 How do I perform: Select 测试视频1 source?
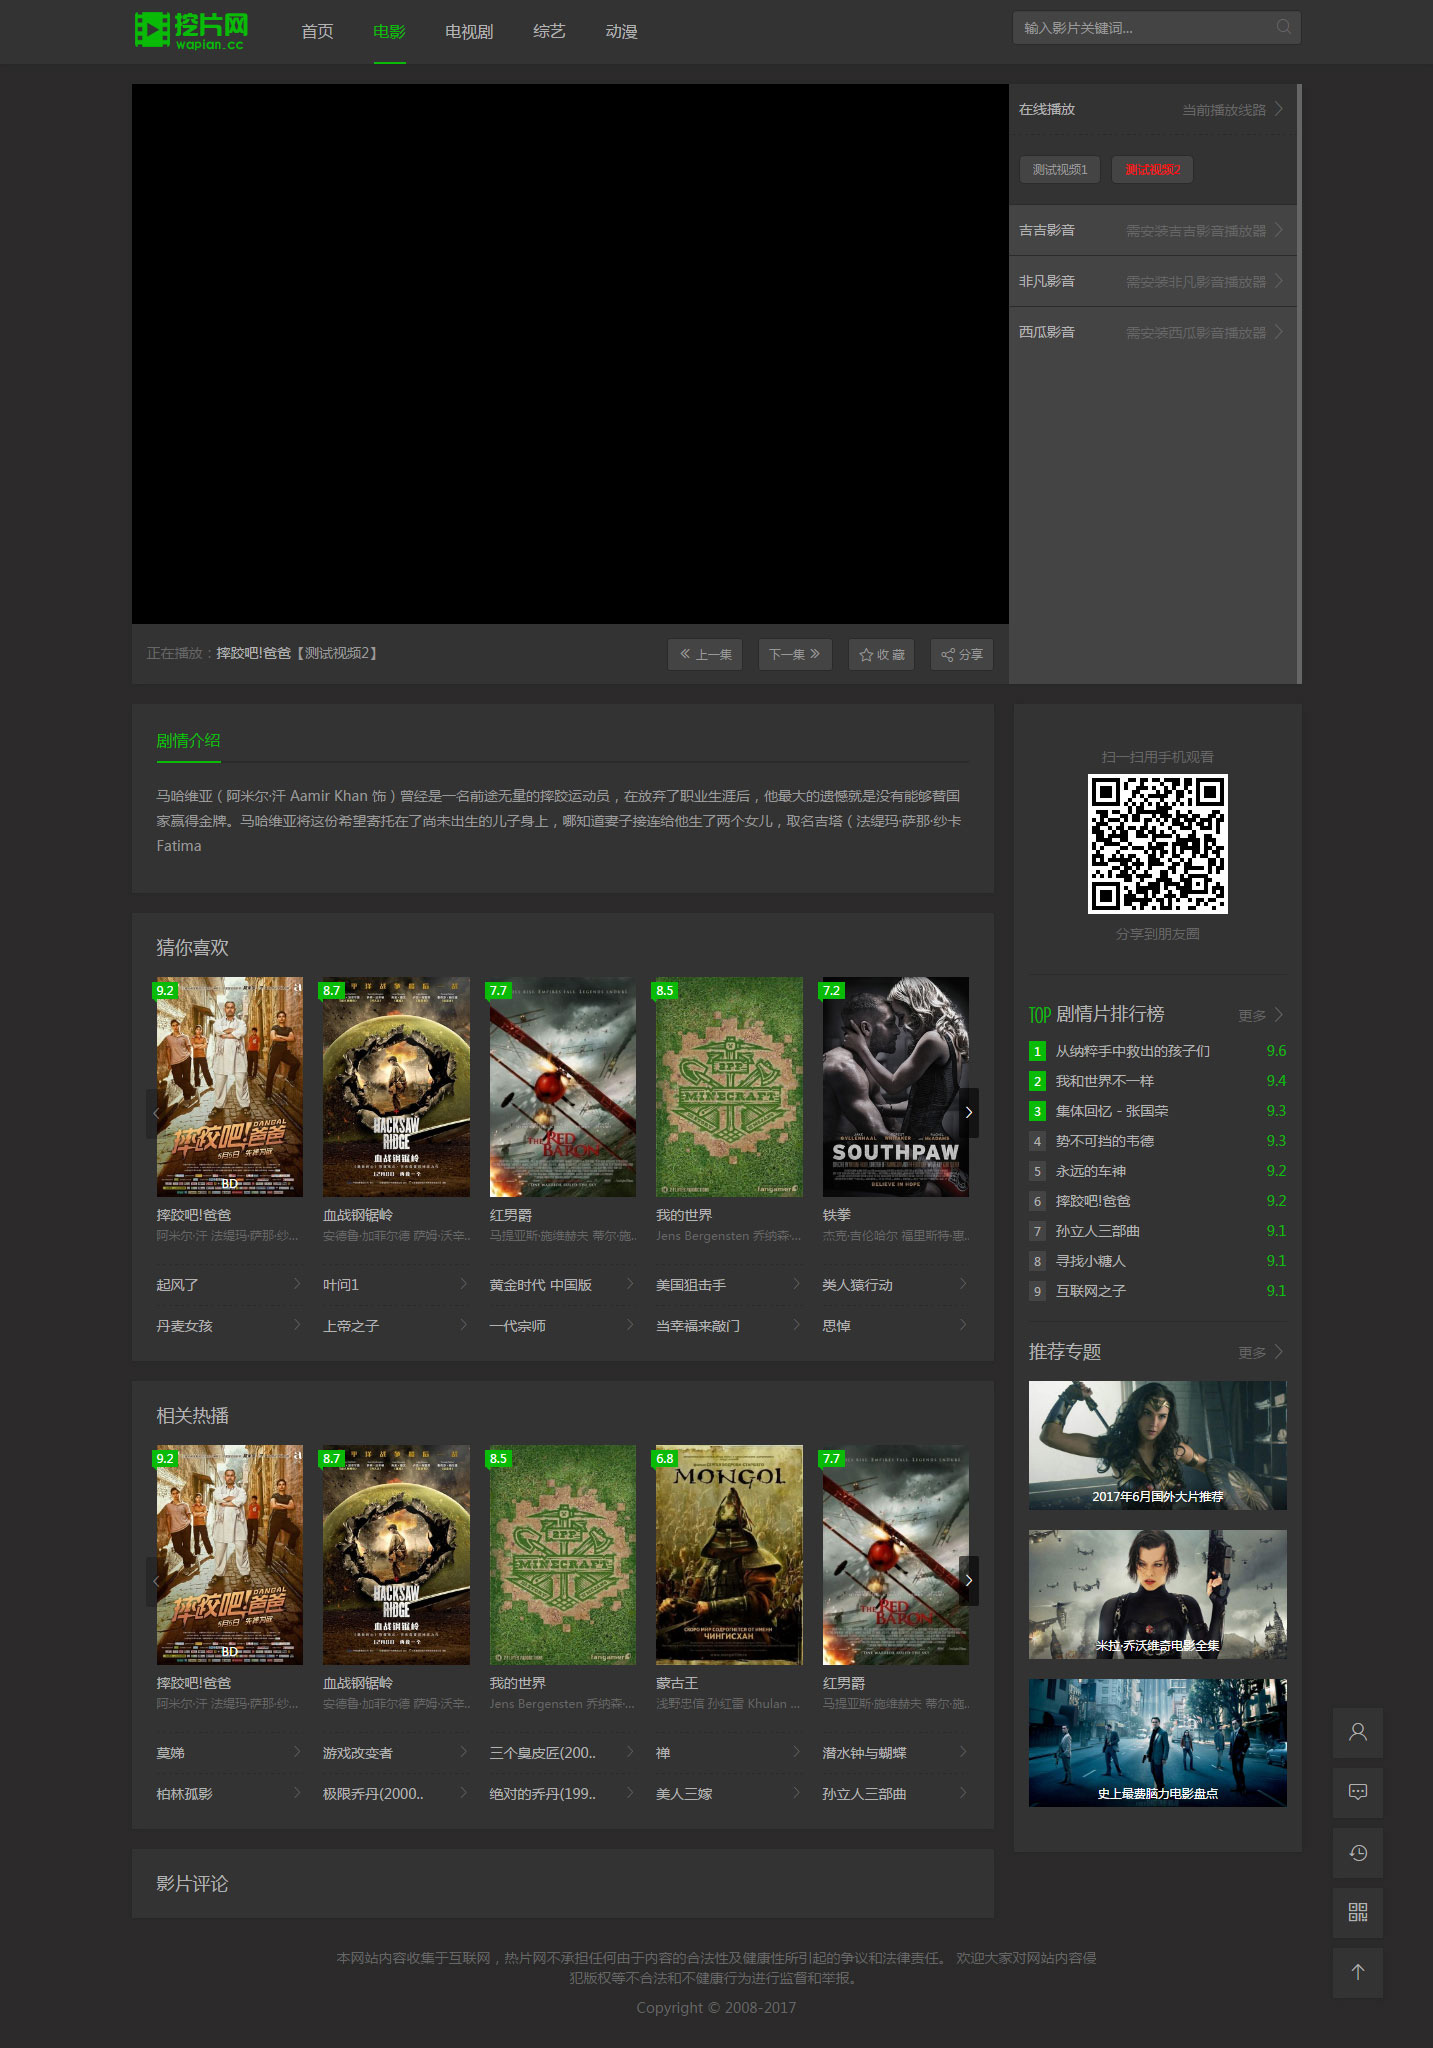click(1060, 169)
